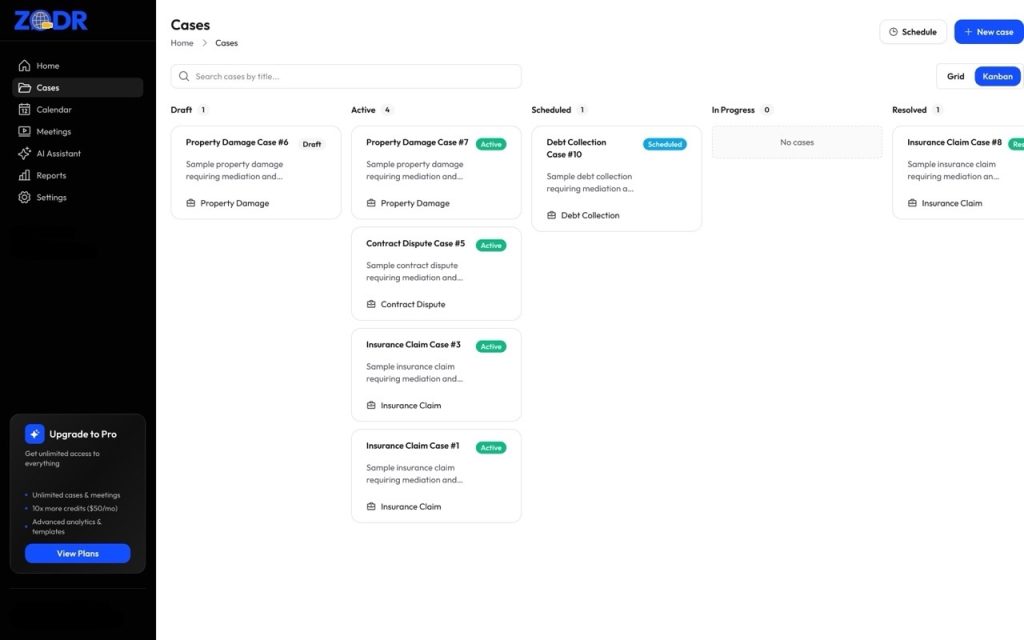Click the Reports bar chart icon
Image resolution: width=1024 pixels, height=640 pixels.
click(25, 176)
